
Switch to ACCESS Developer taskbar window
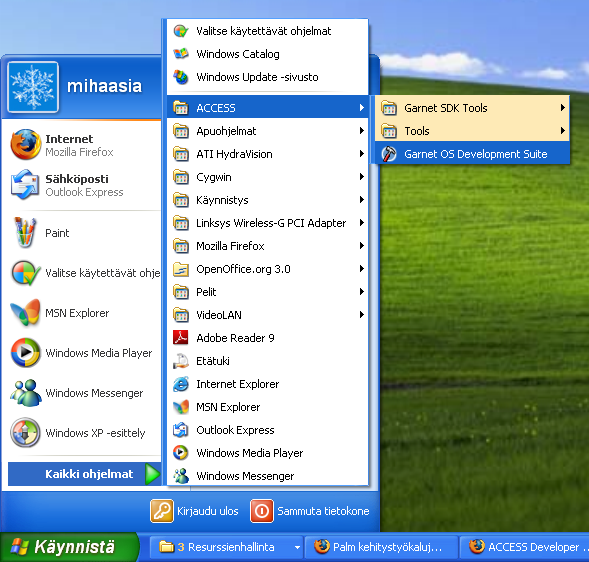coord(525,547)
